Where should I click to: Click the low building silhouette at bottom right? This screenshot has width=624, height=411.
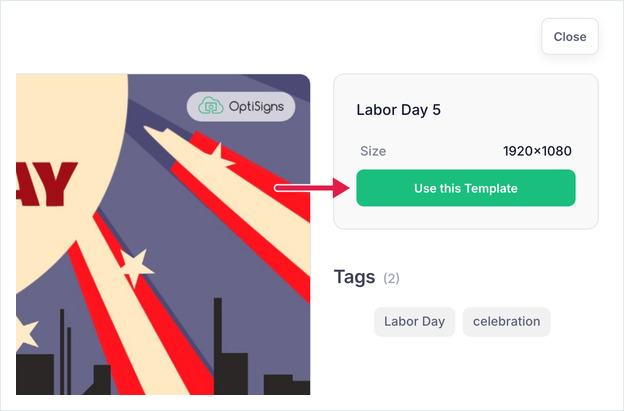[x=287, y=384]
